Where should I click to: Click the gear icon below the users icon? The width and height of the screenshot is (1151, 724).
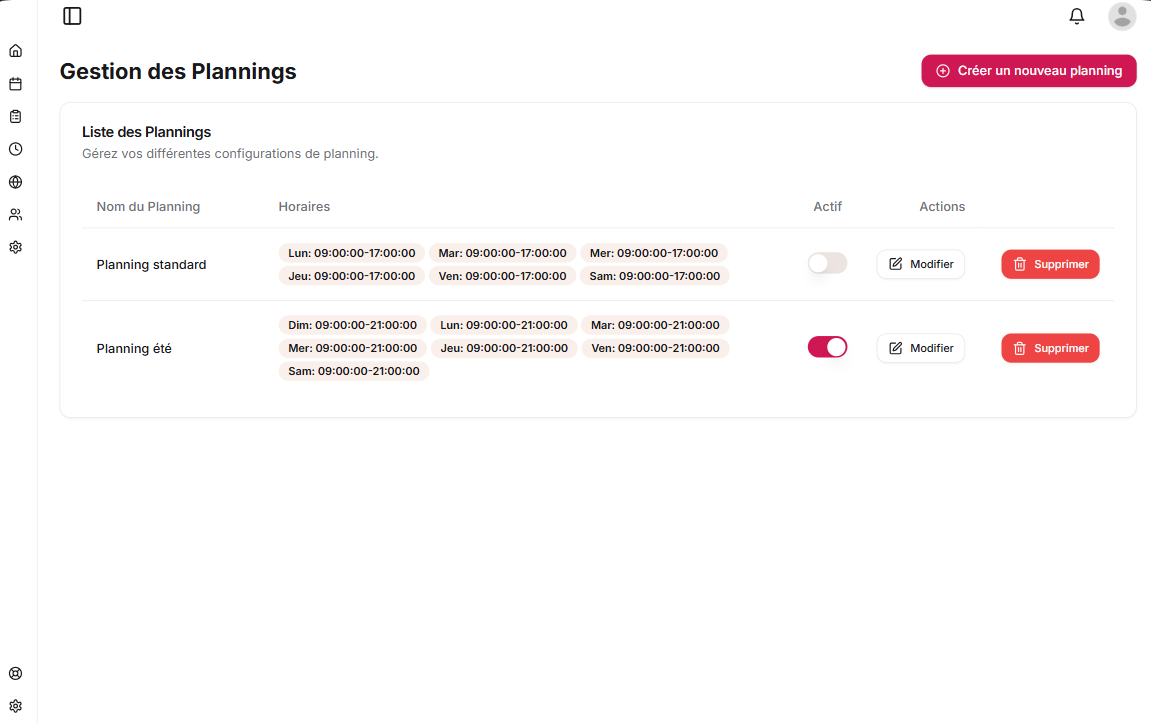click(15, 247)
